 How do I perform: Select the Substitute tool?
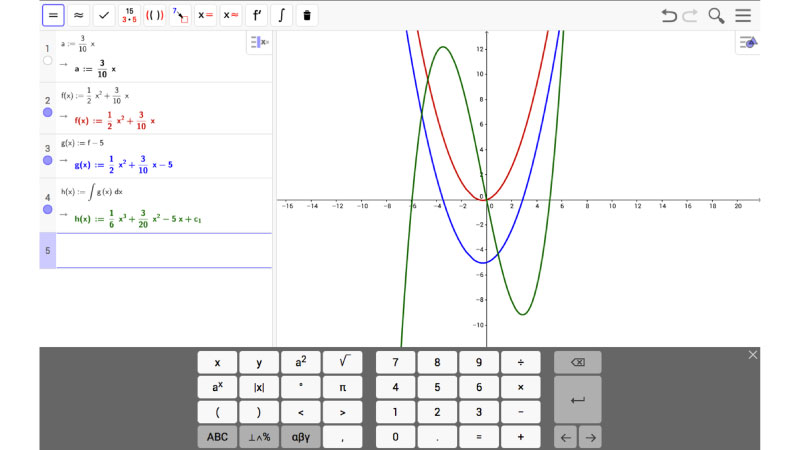coord(180,16)
